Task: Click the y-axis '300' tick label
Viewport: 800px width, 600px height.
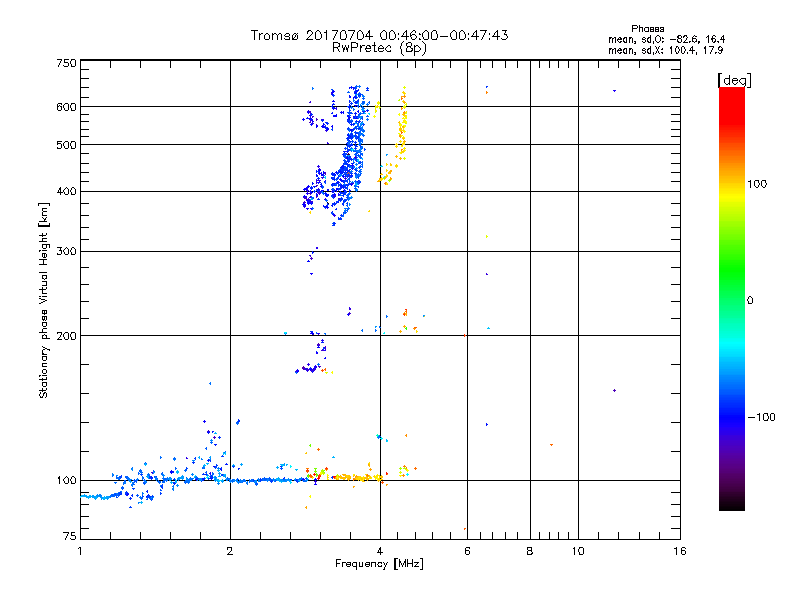Action: pyautogui.click(x=67, y=251)
